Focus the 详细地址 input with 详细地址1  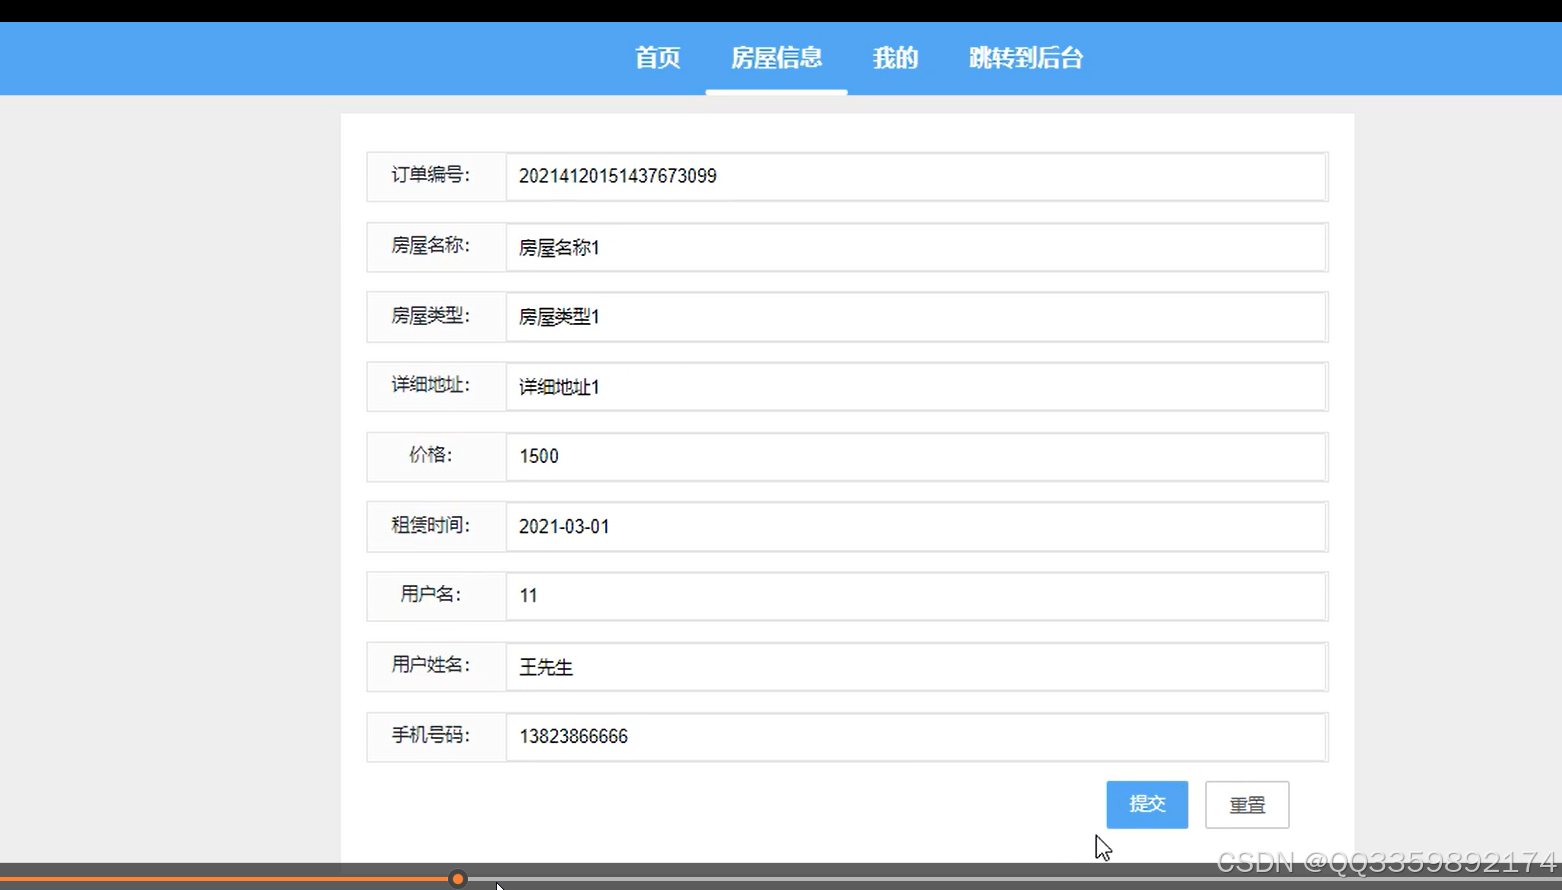[917, 387]
